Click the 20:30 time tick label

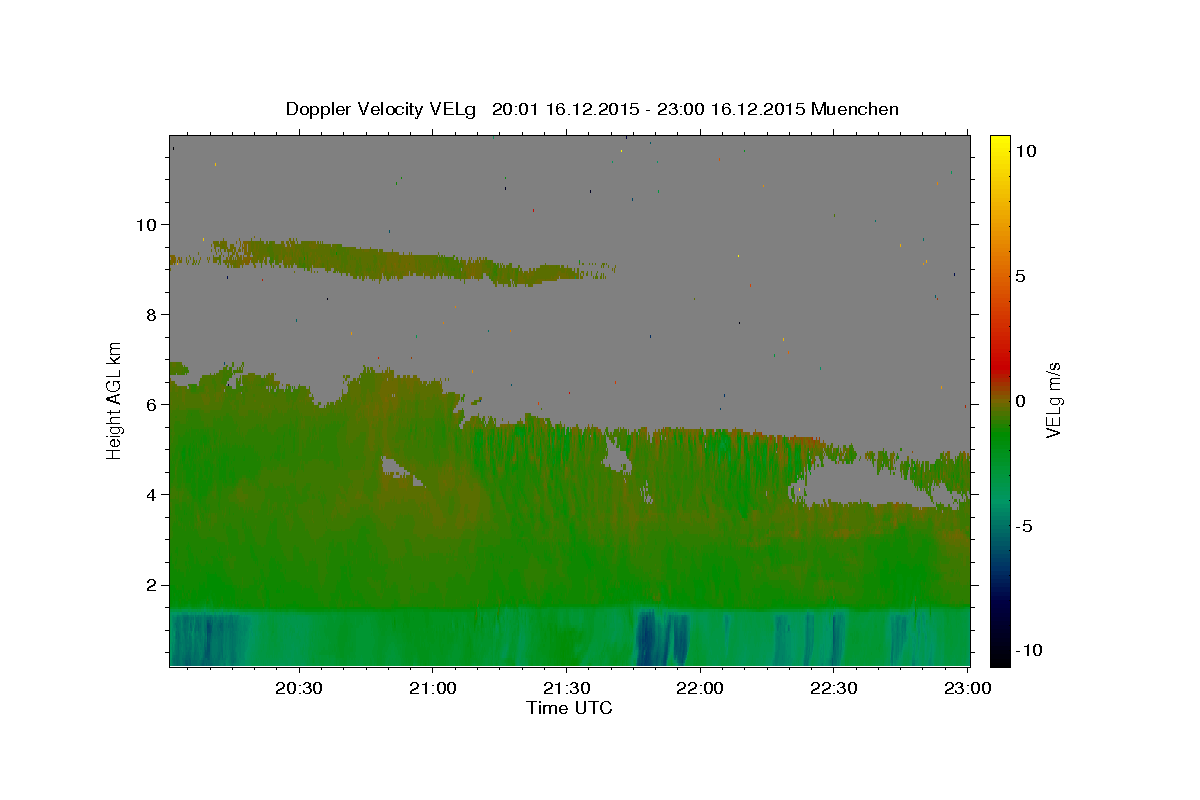299,689
